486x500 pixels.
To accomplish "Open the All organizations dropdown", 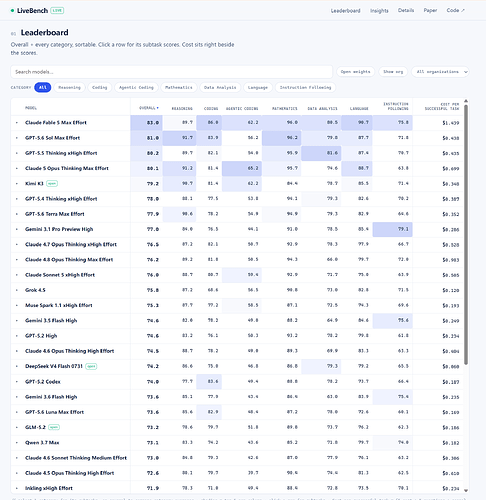I will pyautogui.click(x=440, y=72).
